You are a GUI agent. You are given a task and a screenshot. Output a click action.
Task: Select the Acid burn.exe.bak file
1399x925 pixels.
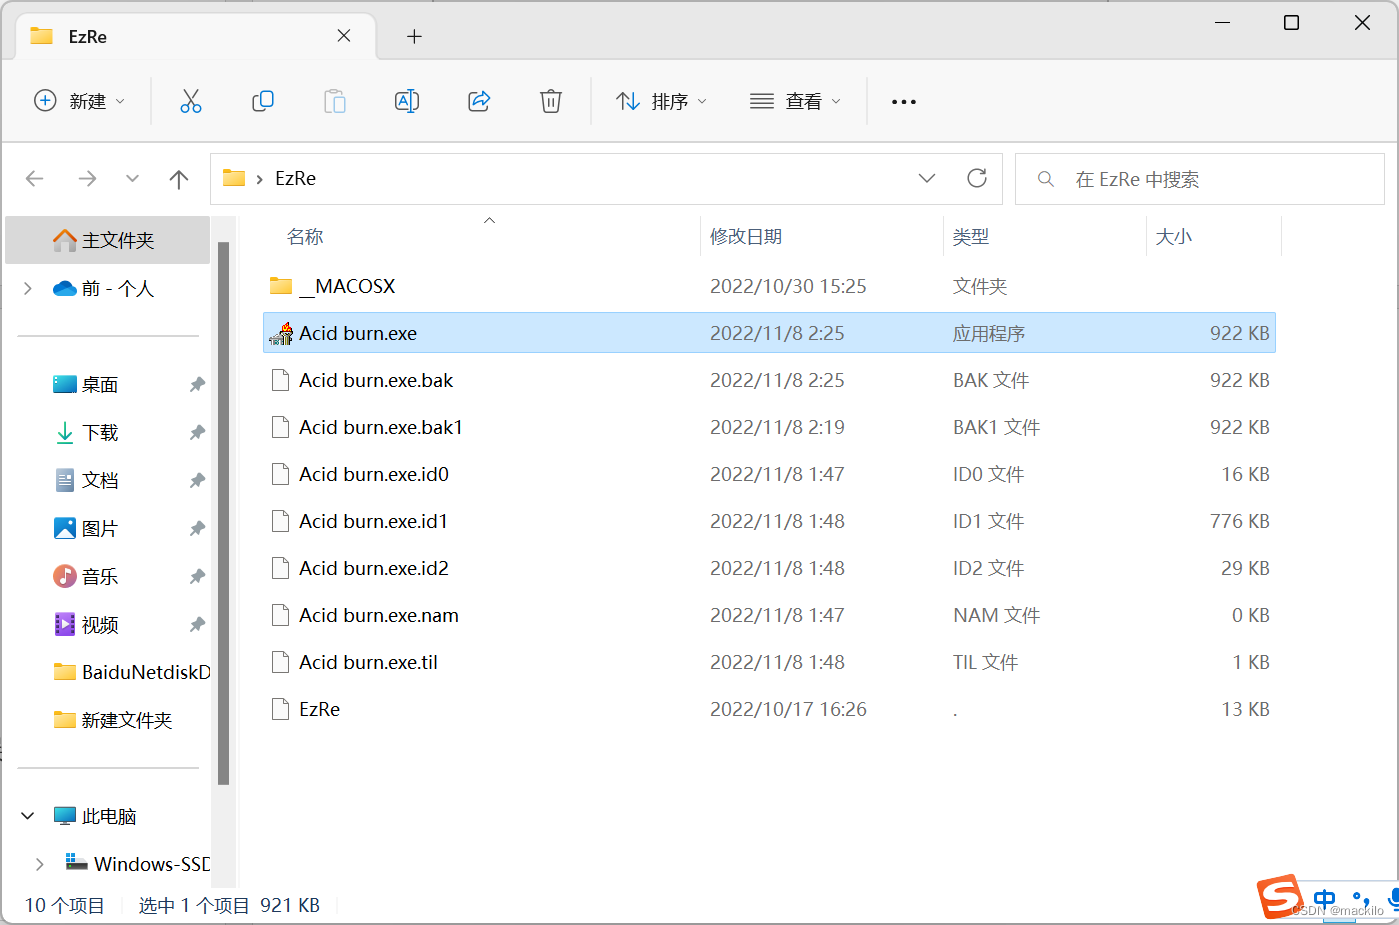[x=769, y=380]
